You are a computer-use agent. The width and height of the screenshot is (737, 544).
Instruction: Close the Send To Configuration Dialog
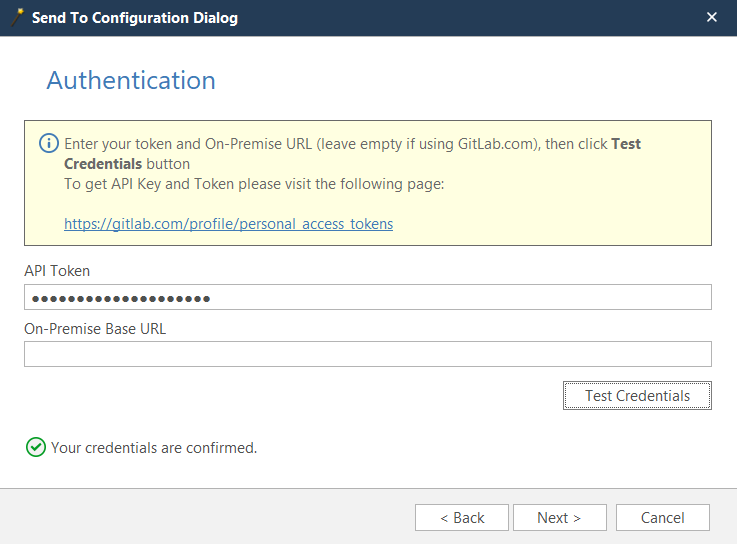pos(712,17)
